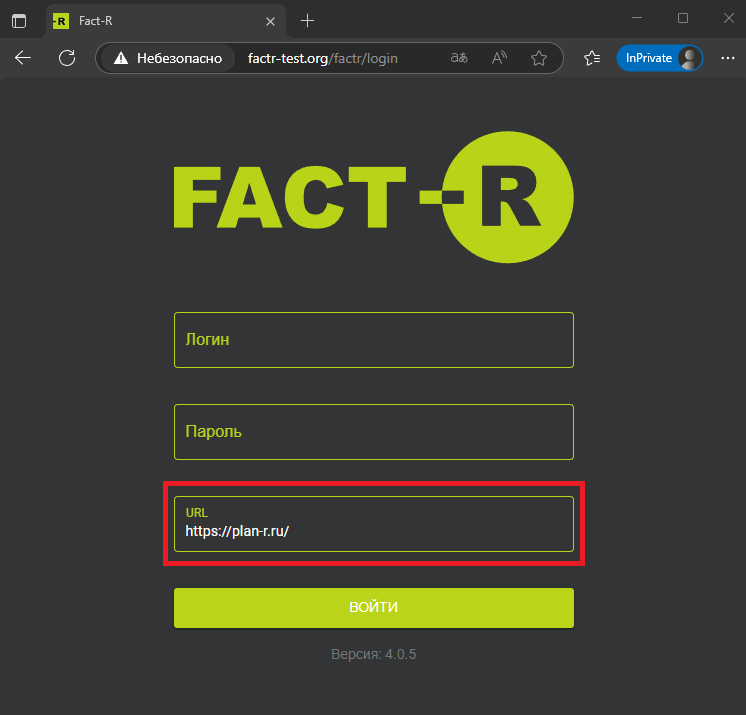Focus the Пароль input field
This screenshot has width=746, height=715.
[x=373, y=432]
